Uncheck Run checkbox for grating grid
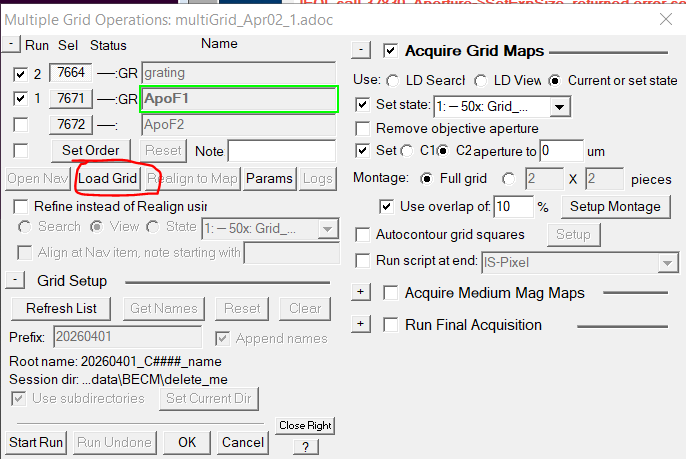The height and width of the screenshot is (459, 686). click(20, 74)
